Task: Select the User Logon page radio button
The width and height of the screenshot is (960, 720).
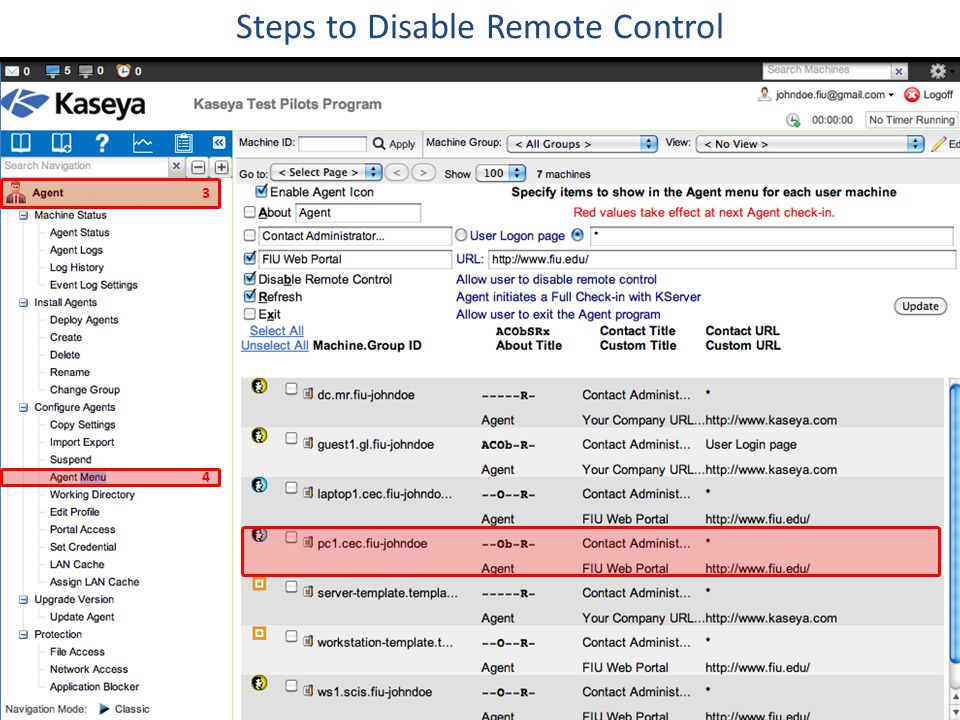Action: [461, 235]
